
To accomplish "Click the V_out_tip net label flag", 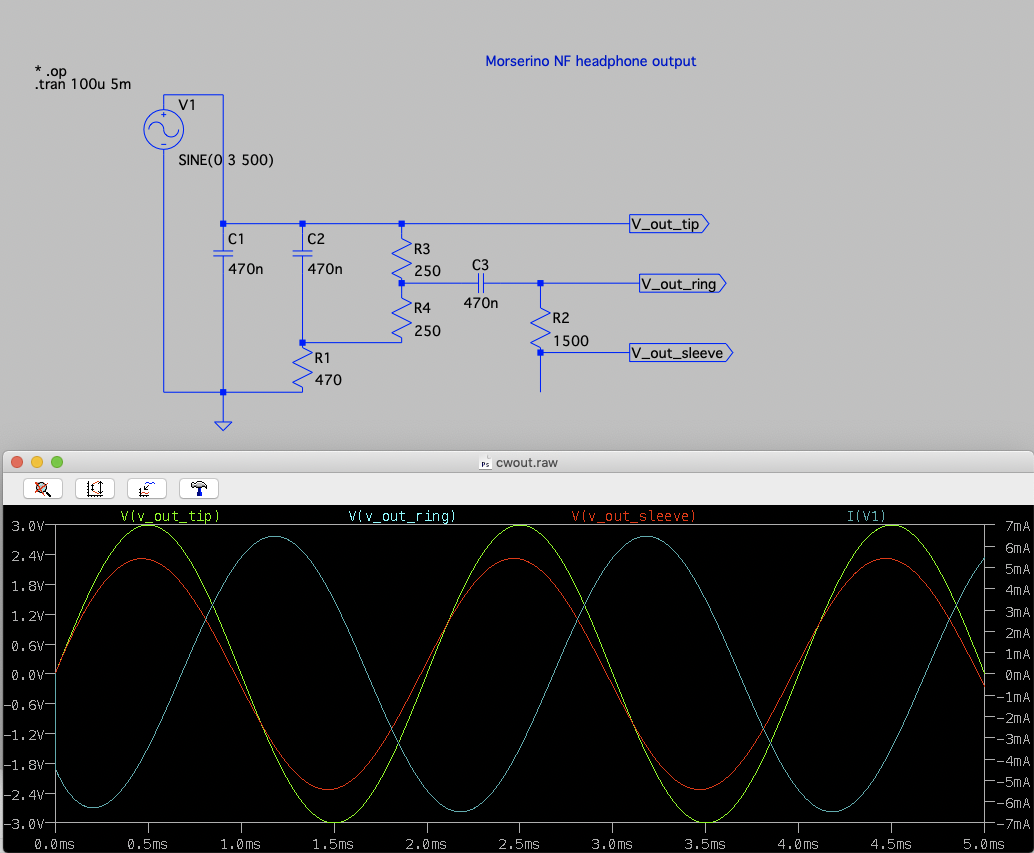I will [669, 224].
